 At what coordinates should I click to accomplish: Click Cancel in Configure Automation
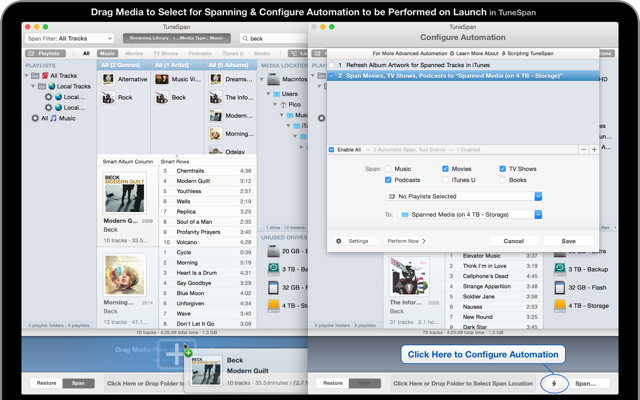(x=513, y=241)
